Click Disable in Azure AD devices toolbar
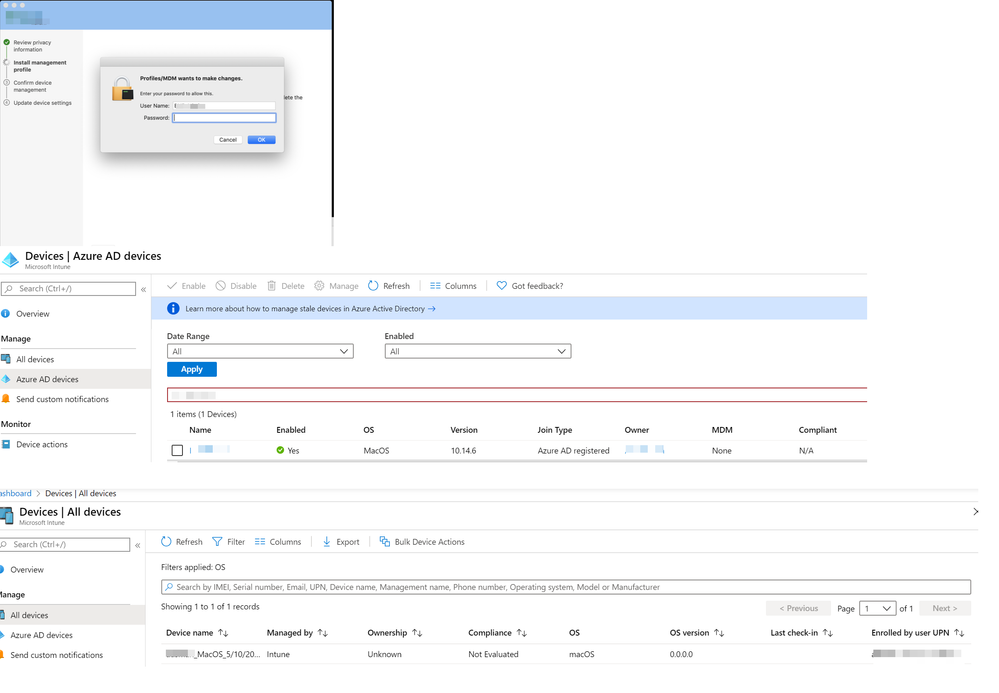999x693 pixels. (236, 286)
